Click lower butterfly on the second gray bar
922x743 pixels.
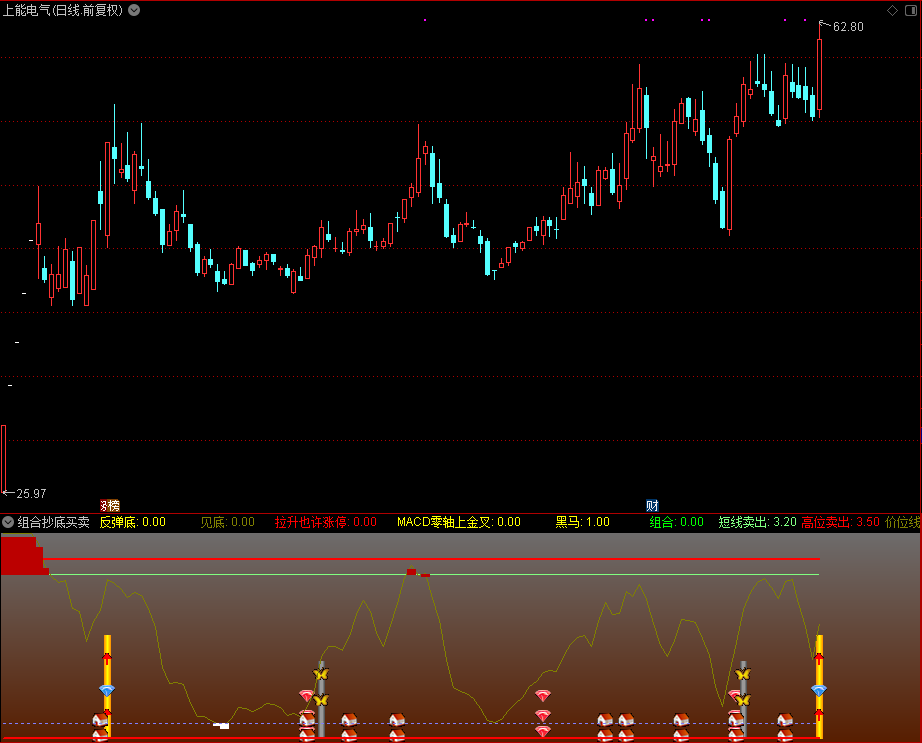click(x=743, y=700)
